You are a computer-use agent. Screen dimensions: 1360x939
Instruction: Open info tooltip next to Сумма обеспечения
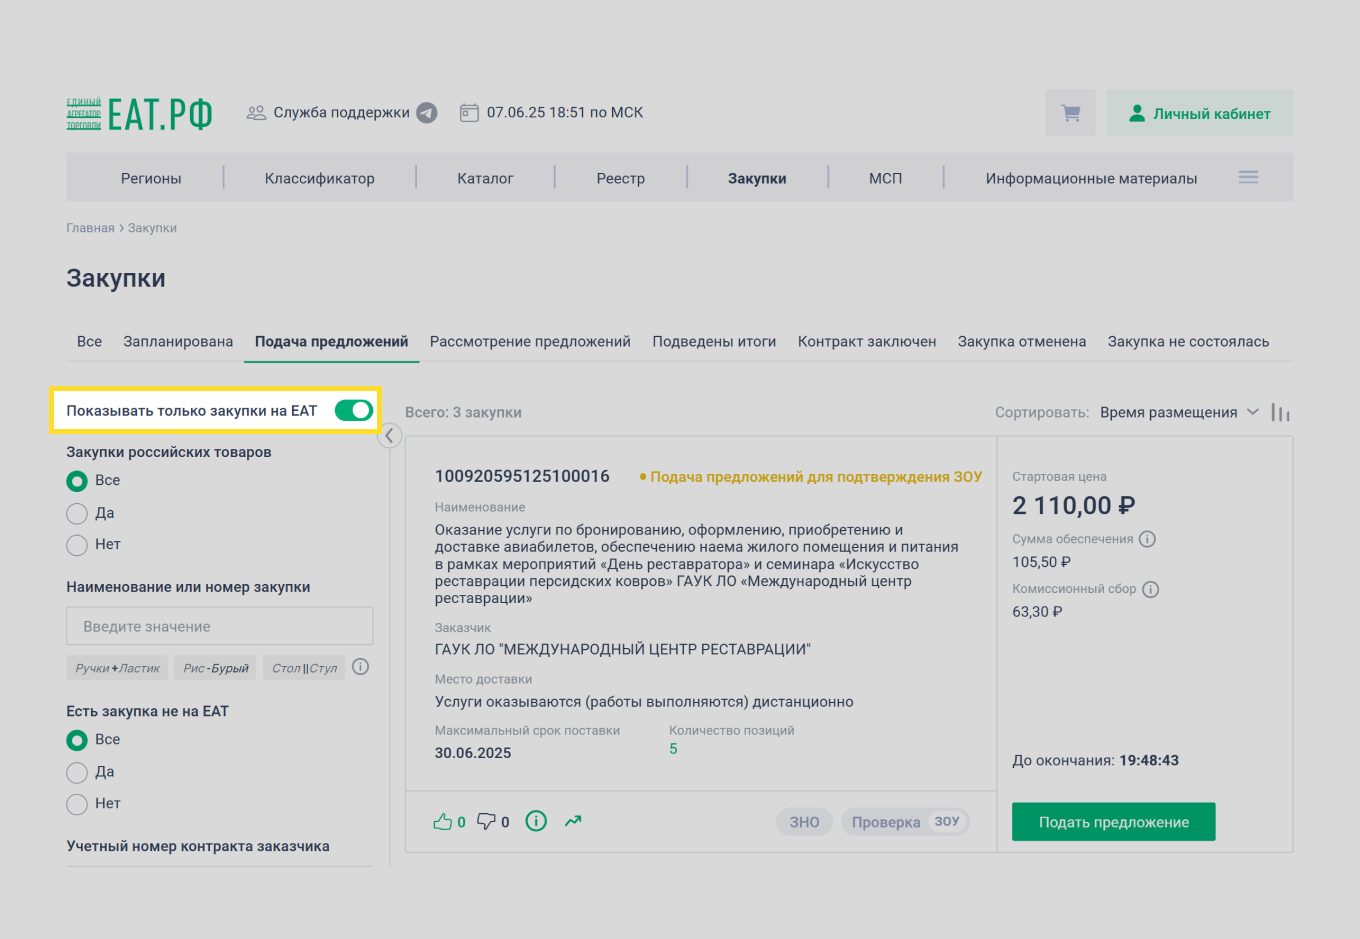(1147, 538)
